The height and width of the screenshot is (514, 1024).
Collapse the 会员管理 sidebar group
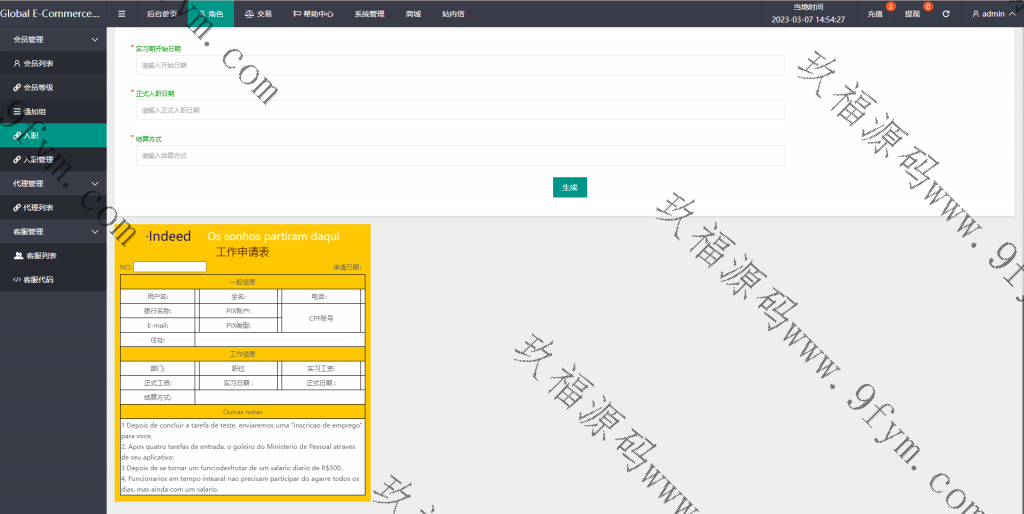tap(95, 39)
